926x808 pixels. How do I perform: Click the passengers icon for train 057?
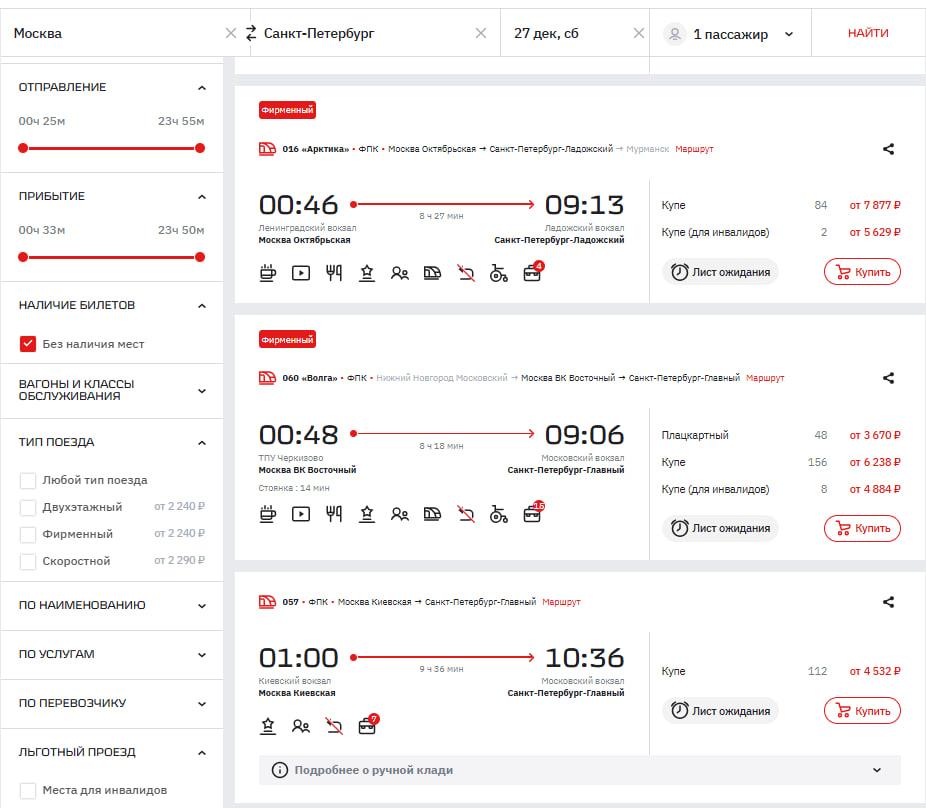pyautogui.click(x=301, y=726)
